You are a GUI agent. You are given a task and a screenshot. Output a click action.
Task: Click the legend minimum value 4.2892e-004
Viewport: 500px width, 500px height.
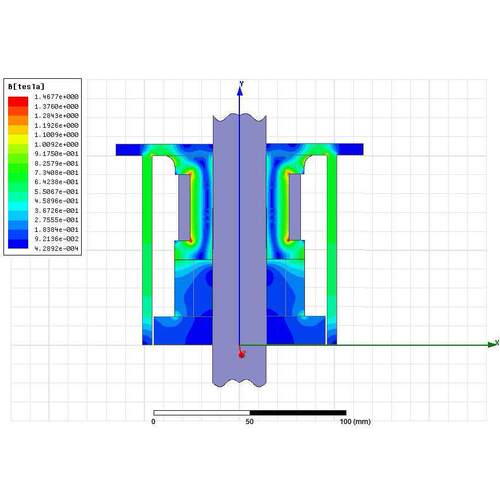click(x=57, y=249)
